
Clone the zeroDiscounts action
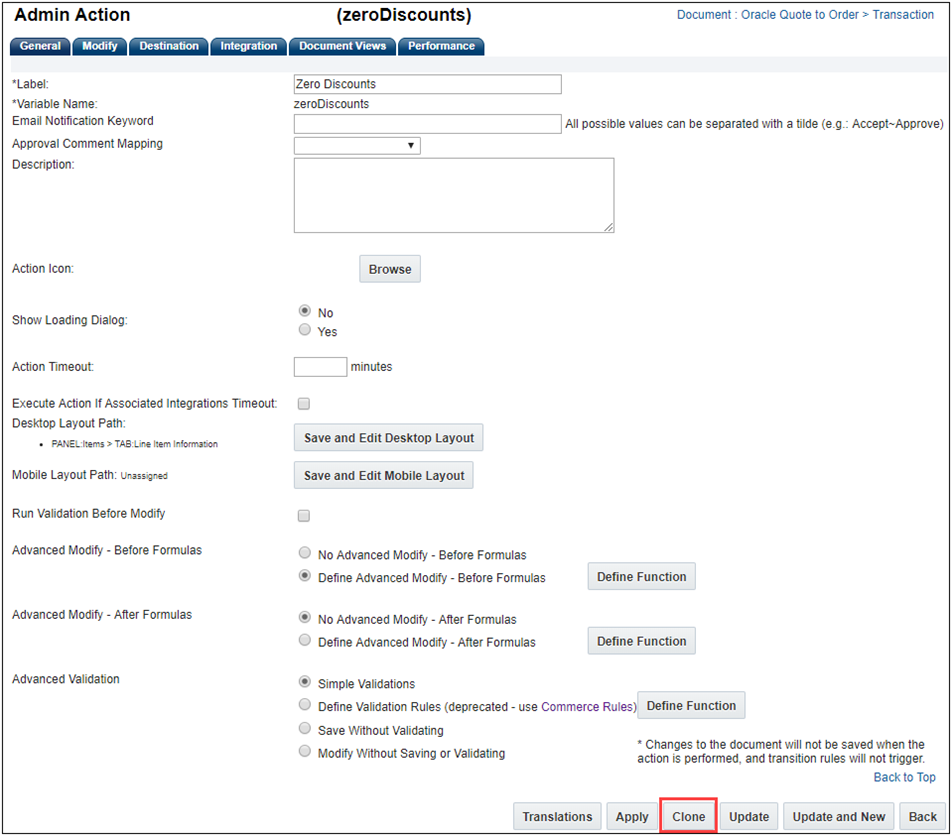pyautogui.click(x=688, y=816)
